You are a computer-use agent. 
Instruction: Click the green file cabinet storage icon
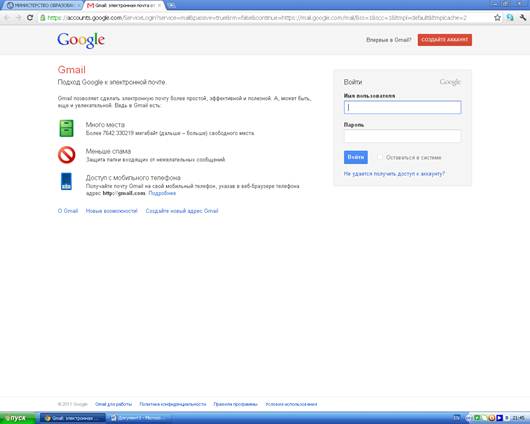point(66,128)
